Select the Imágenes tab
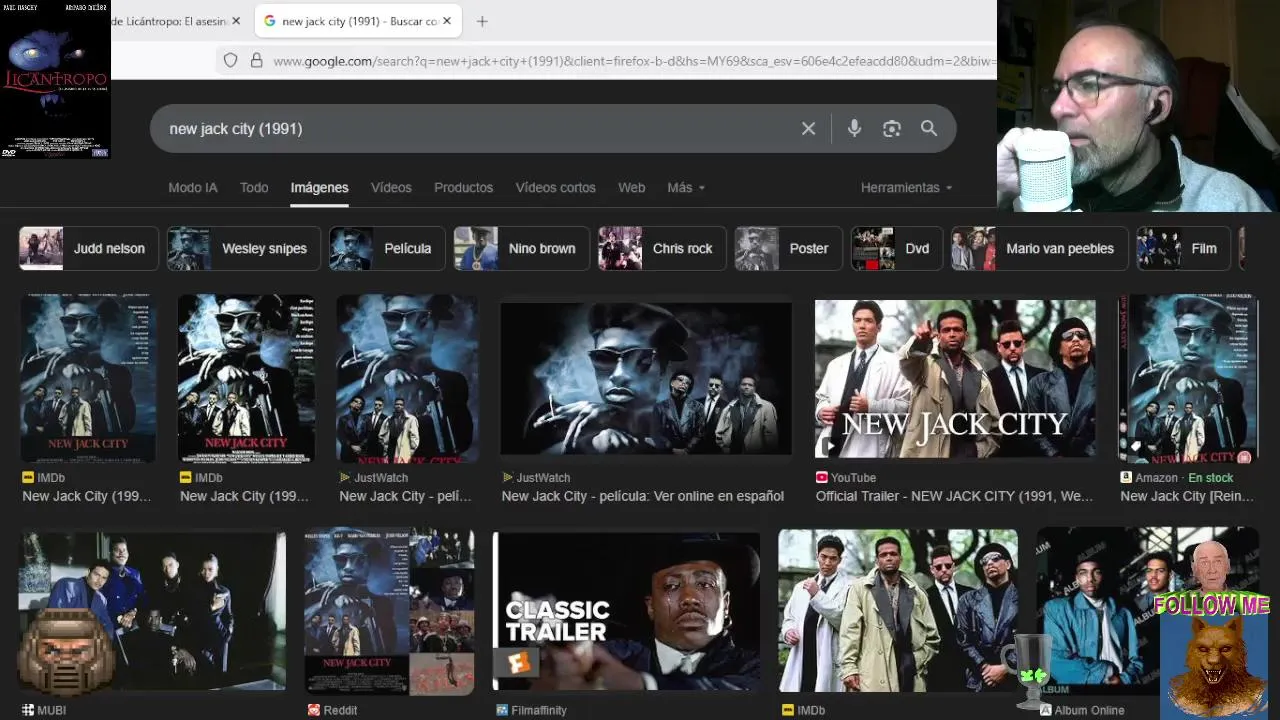 tap(319, 187)
